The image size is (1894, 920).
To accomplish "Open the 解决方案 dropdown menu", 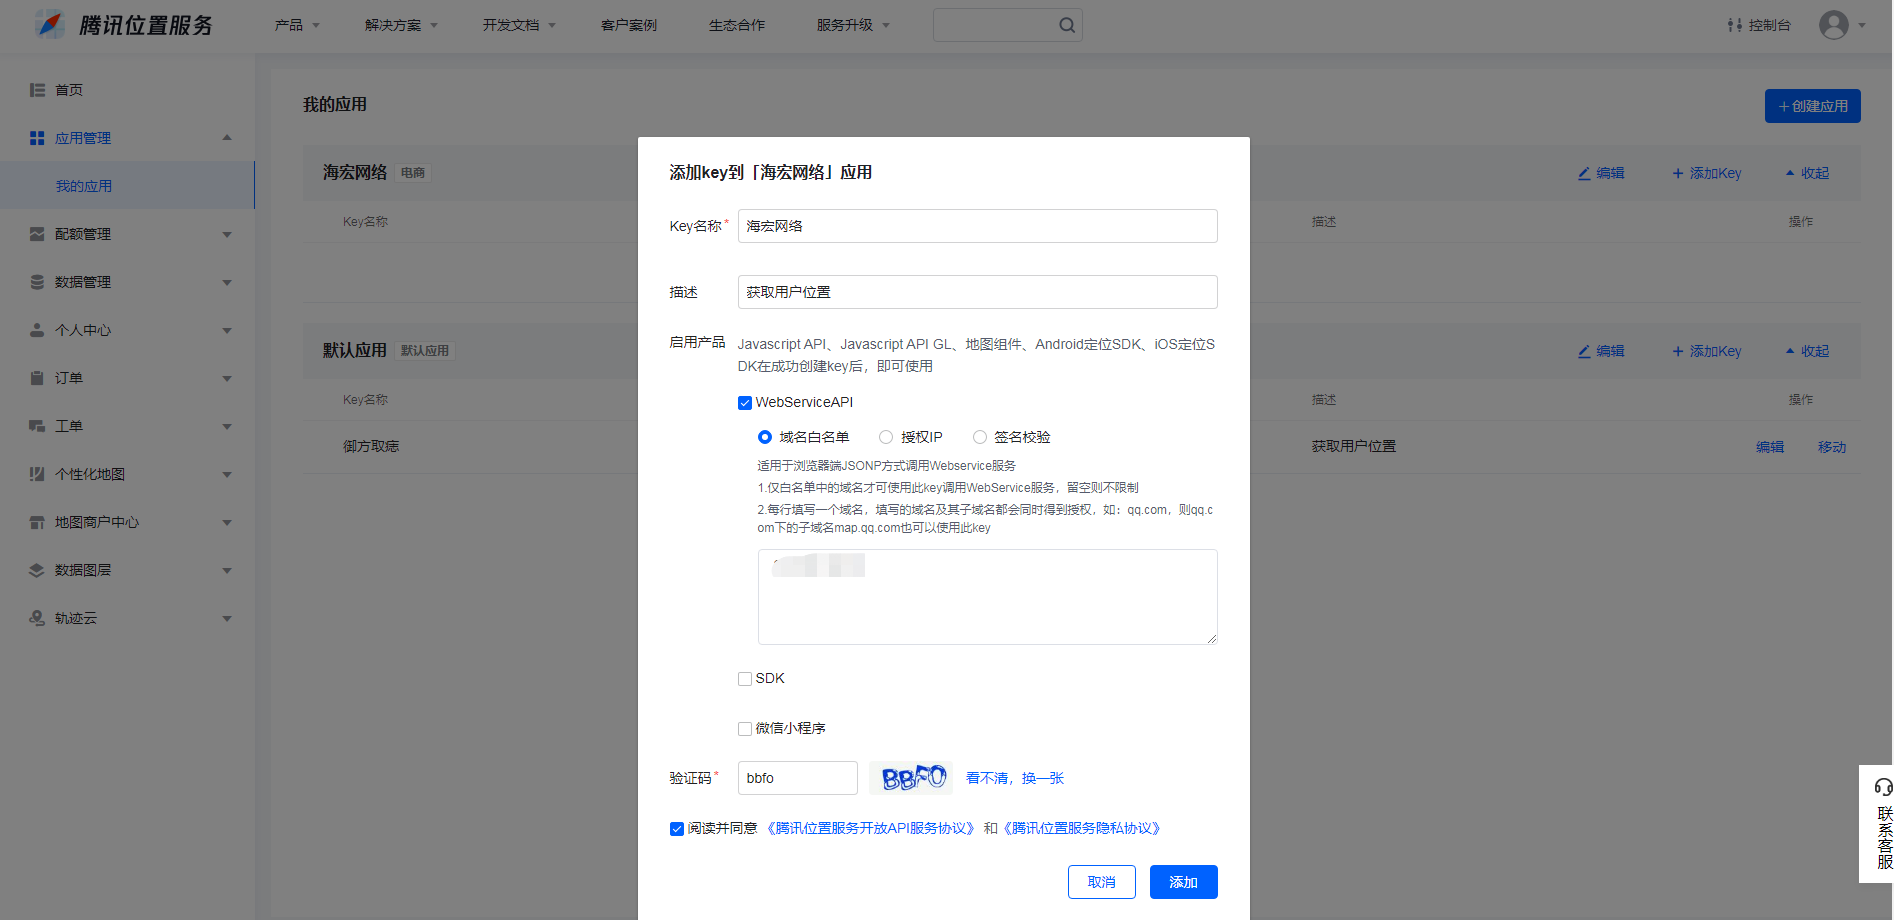I will pos(401,25).
